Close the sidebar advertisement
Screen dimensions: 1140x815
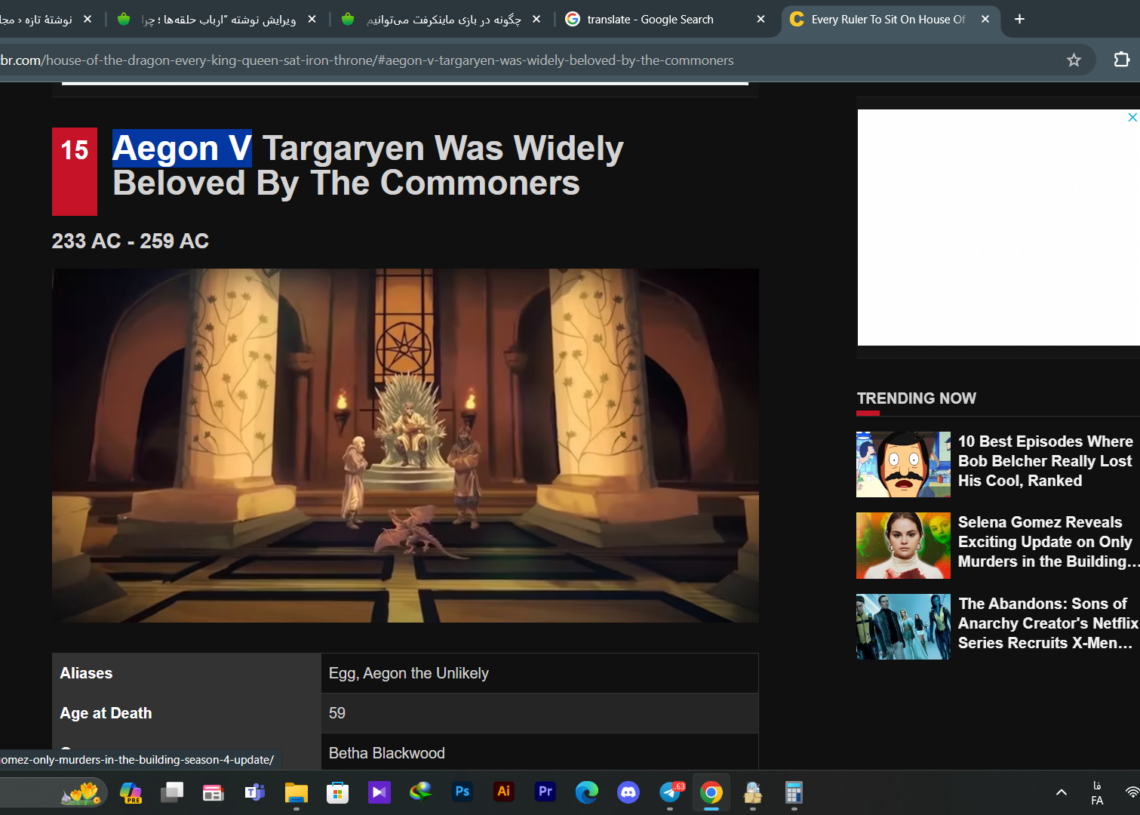[x=1132, y=117]
